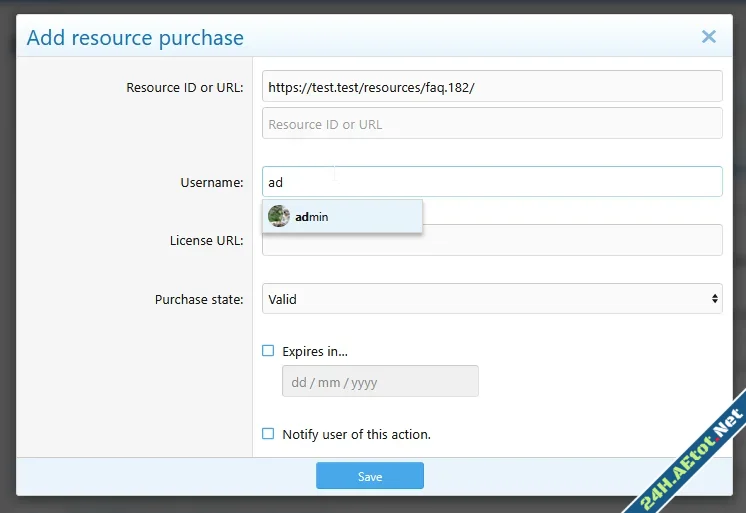
Task: Close the Add resource purchase dialog
Action: coord(708,37)
